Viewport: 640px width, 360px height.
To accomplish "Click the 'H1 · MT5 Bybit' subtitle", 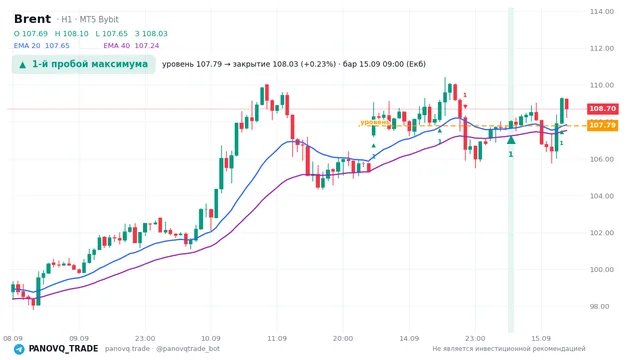I will point(90,20).
